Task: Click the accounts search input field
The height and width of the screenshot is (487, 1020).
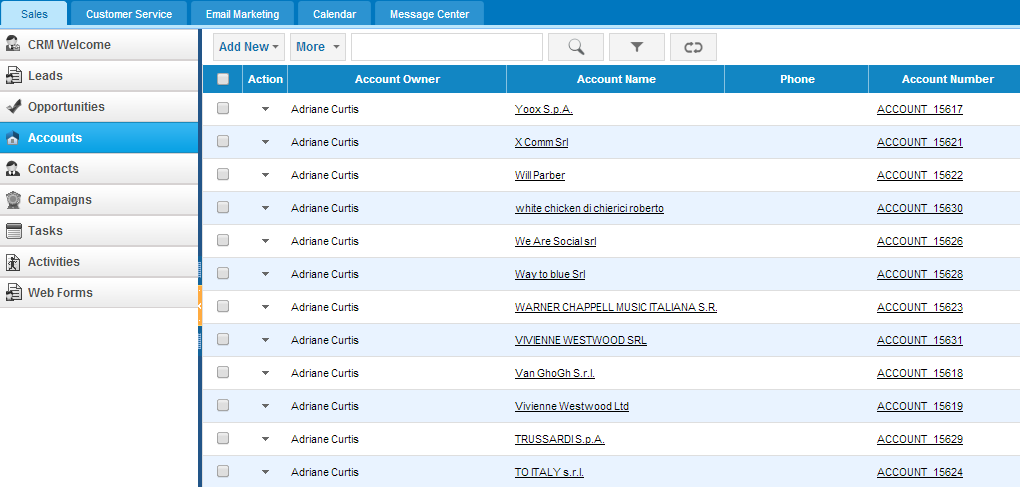Action: tap(447, 47)
